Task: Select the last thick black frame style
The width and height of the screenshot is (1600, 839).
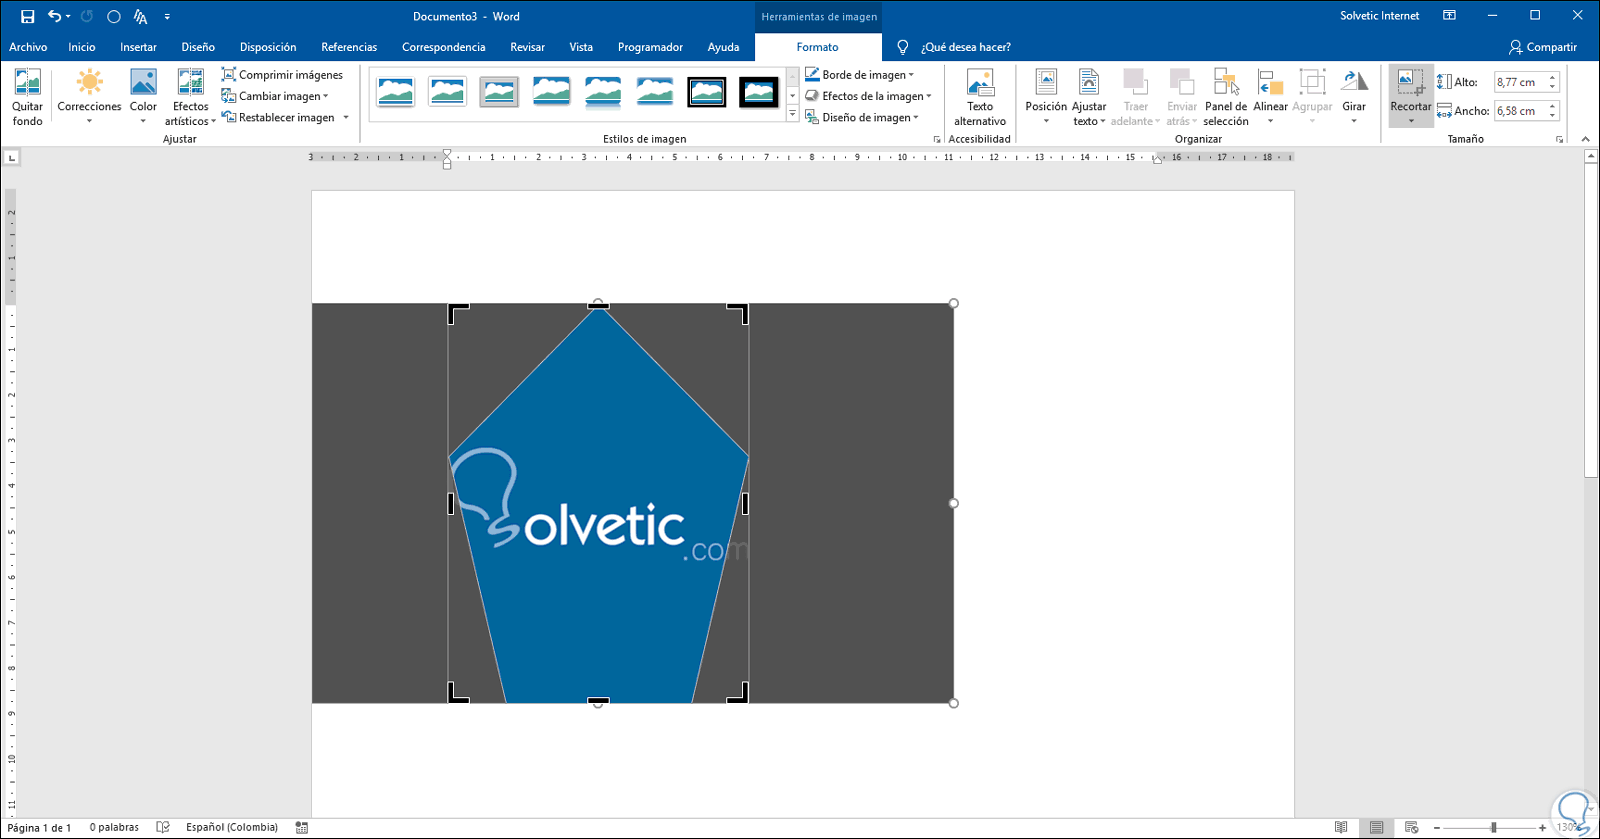Action: [x=759, y=92]
